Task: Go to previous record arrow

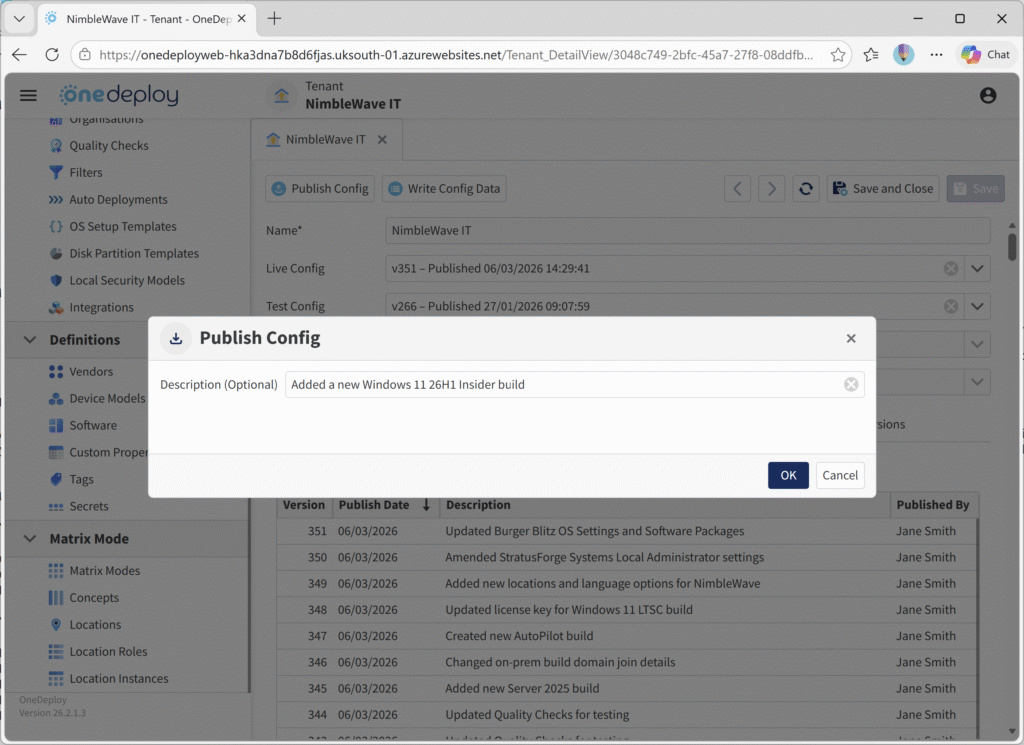Action: 737,189
